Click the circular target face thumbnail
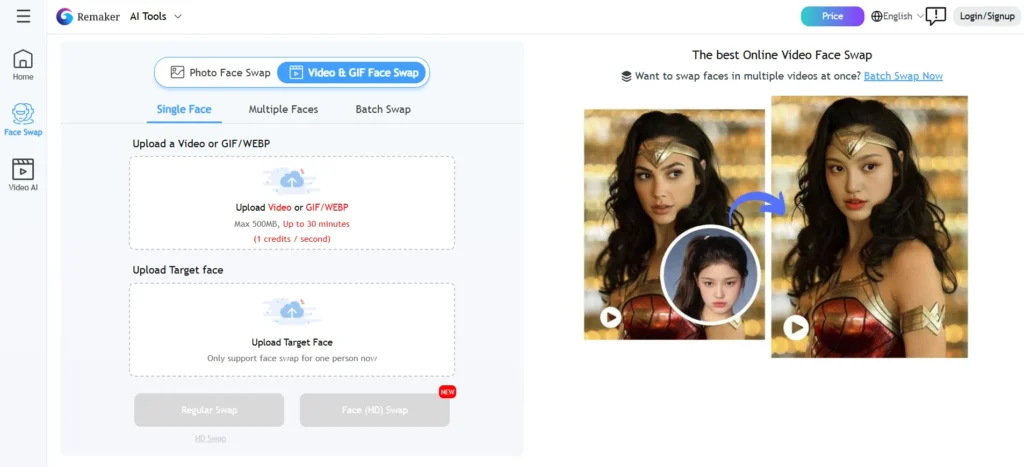 coord(710,275)
